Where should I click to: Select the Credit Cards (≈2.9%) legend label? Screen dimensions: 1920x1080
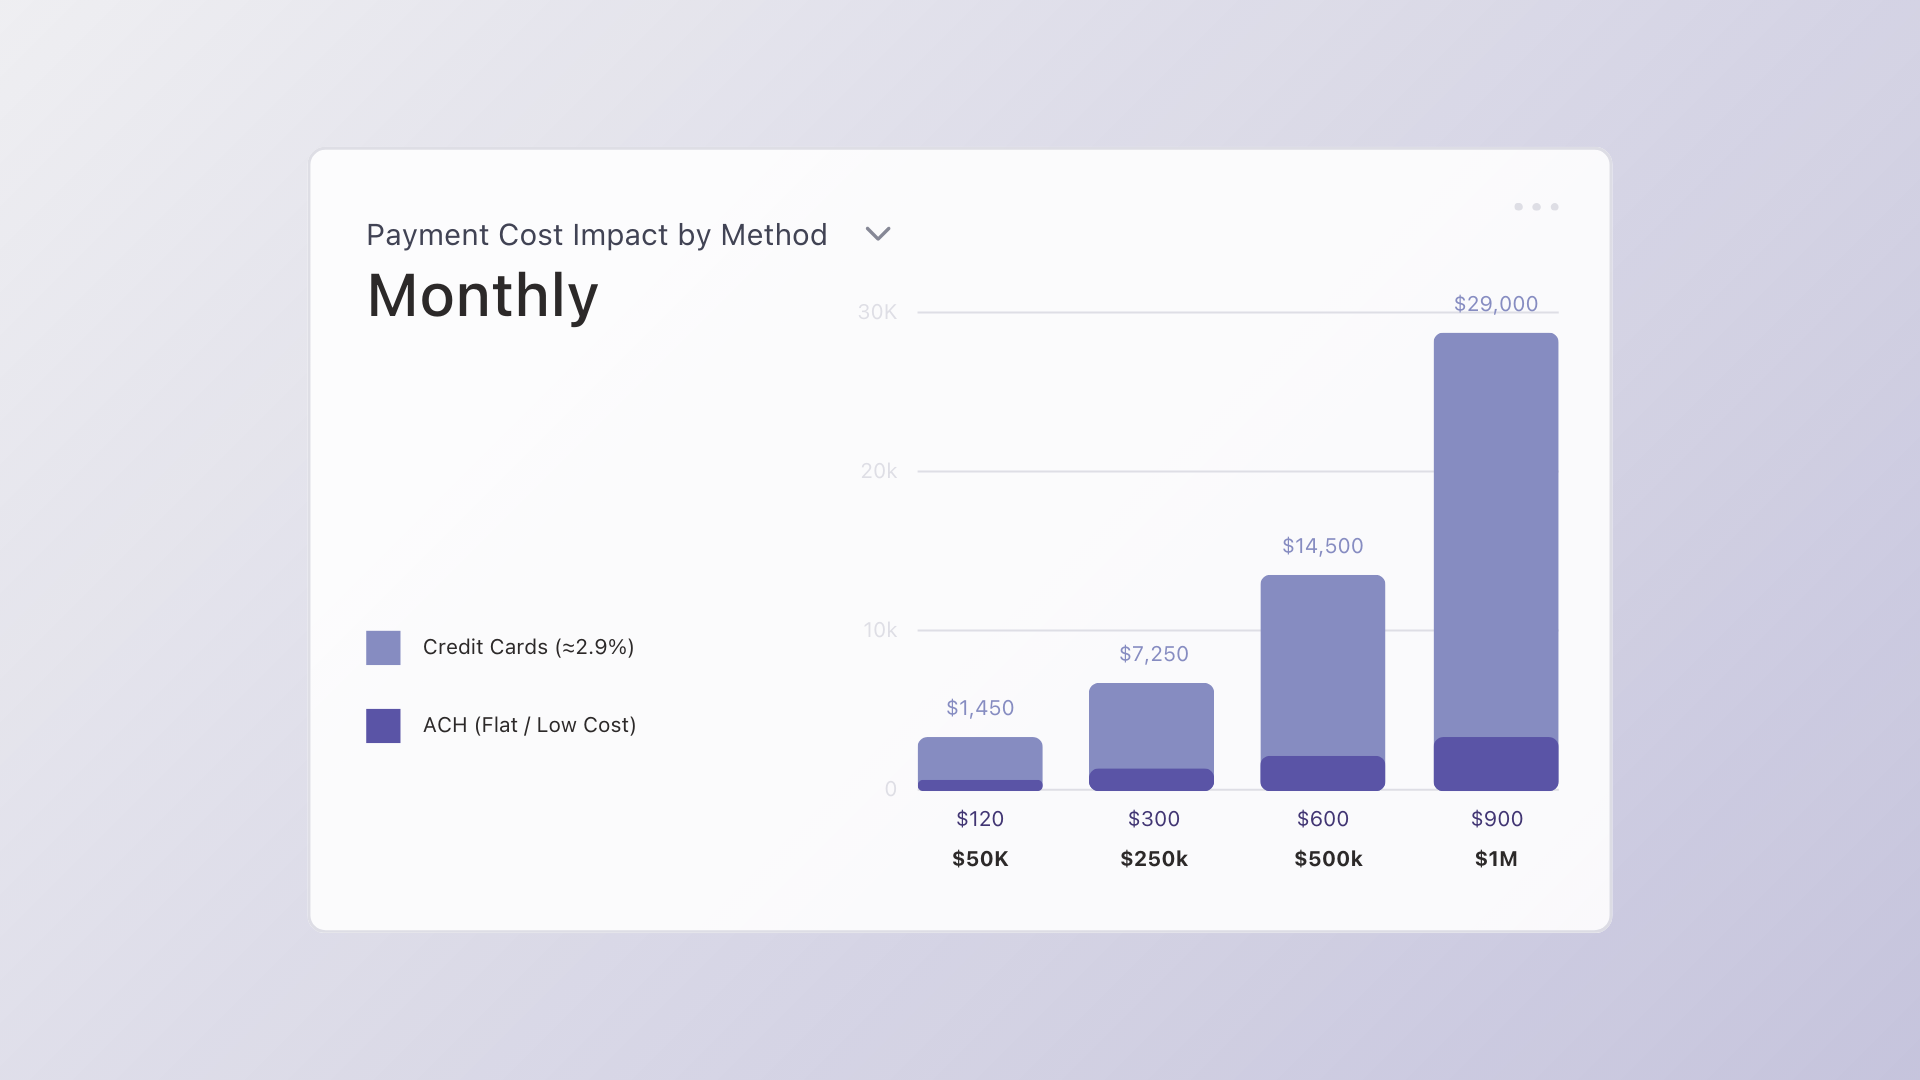click(528, 647)
